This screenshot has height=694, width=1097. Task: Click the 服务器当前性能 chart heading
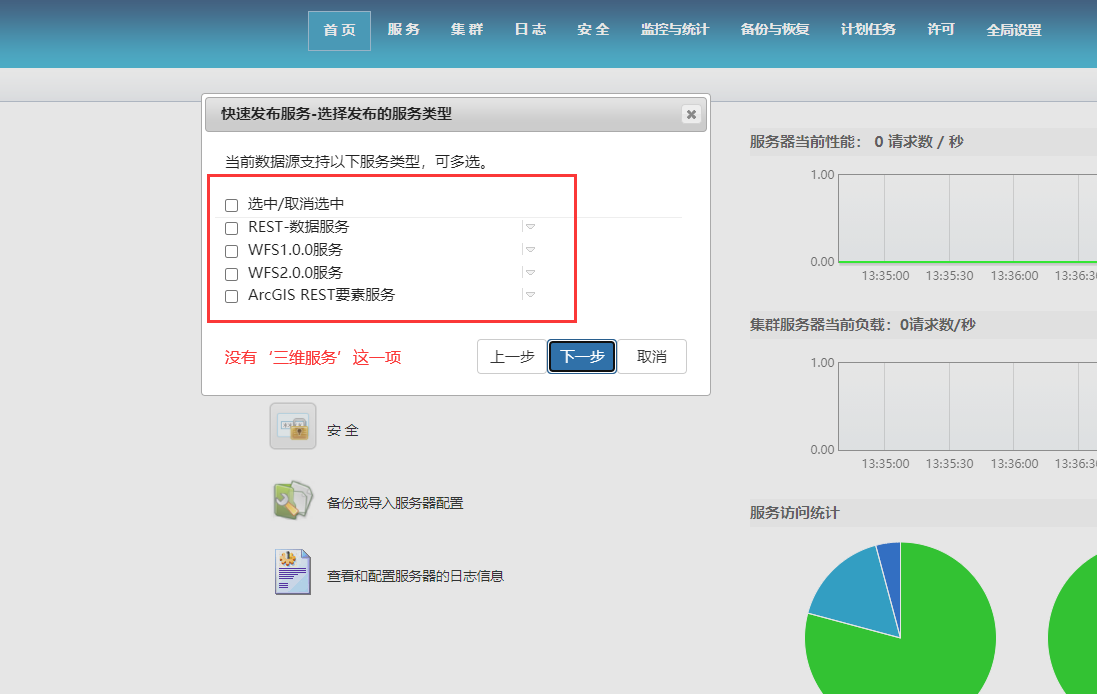[857, 141]
